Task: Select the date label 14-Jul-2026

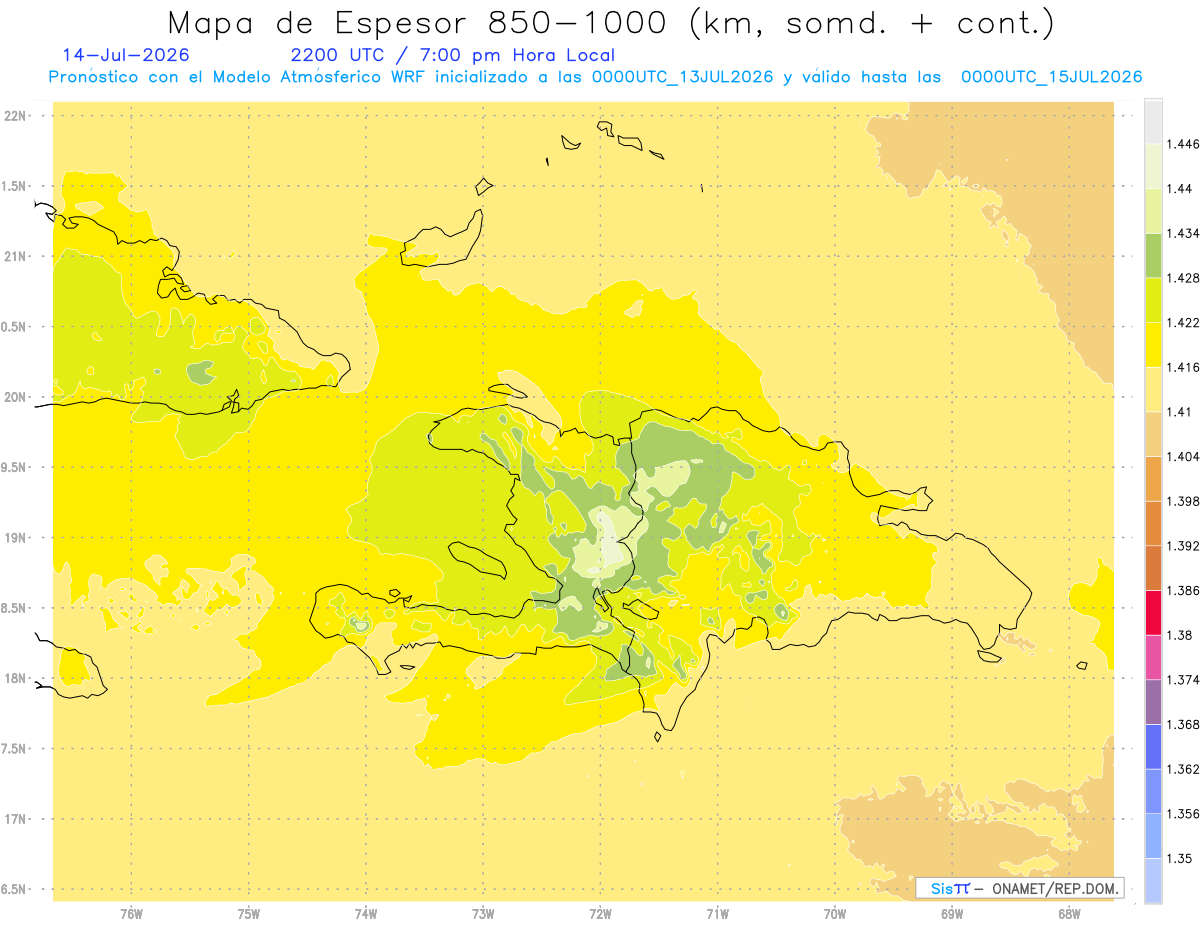Action: (x=126, y=55)
